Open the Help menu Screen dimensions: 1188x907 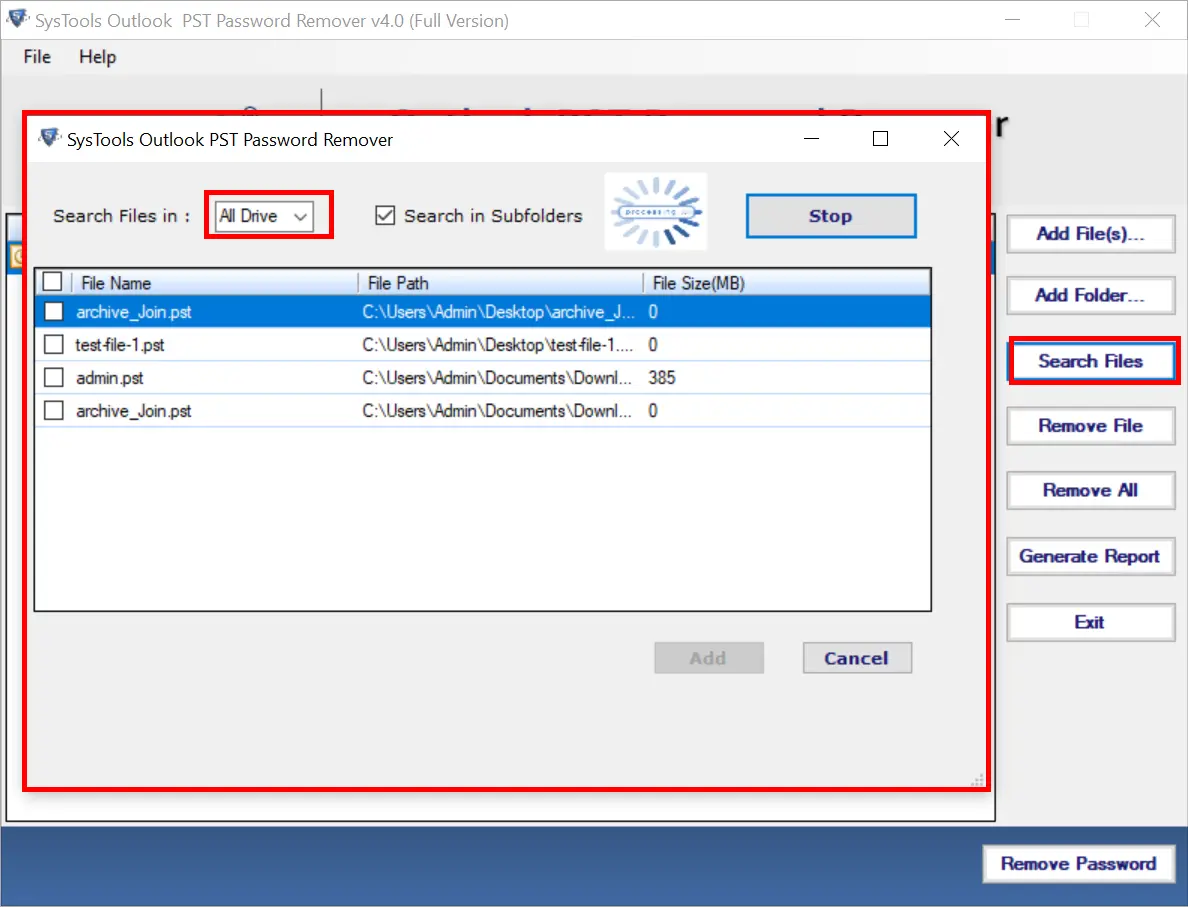98,57
